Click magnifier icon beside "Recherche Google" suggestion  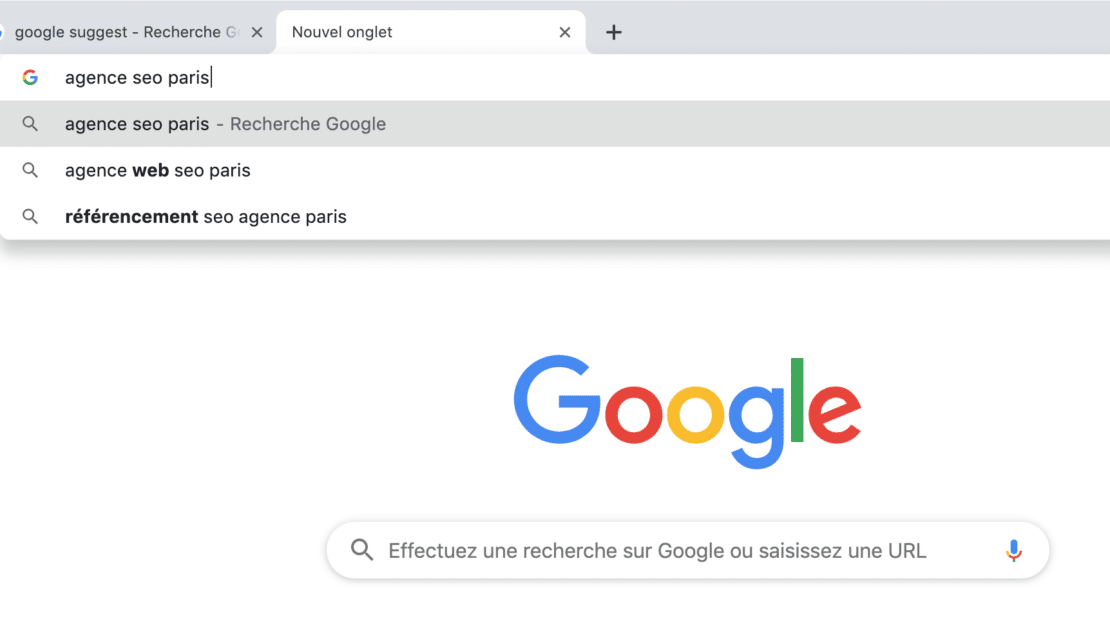[30, 124]
